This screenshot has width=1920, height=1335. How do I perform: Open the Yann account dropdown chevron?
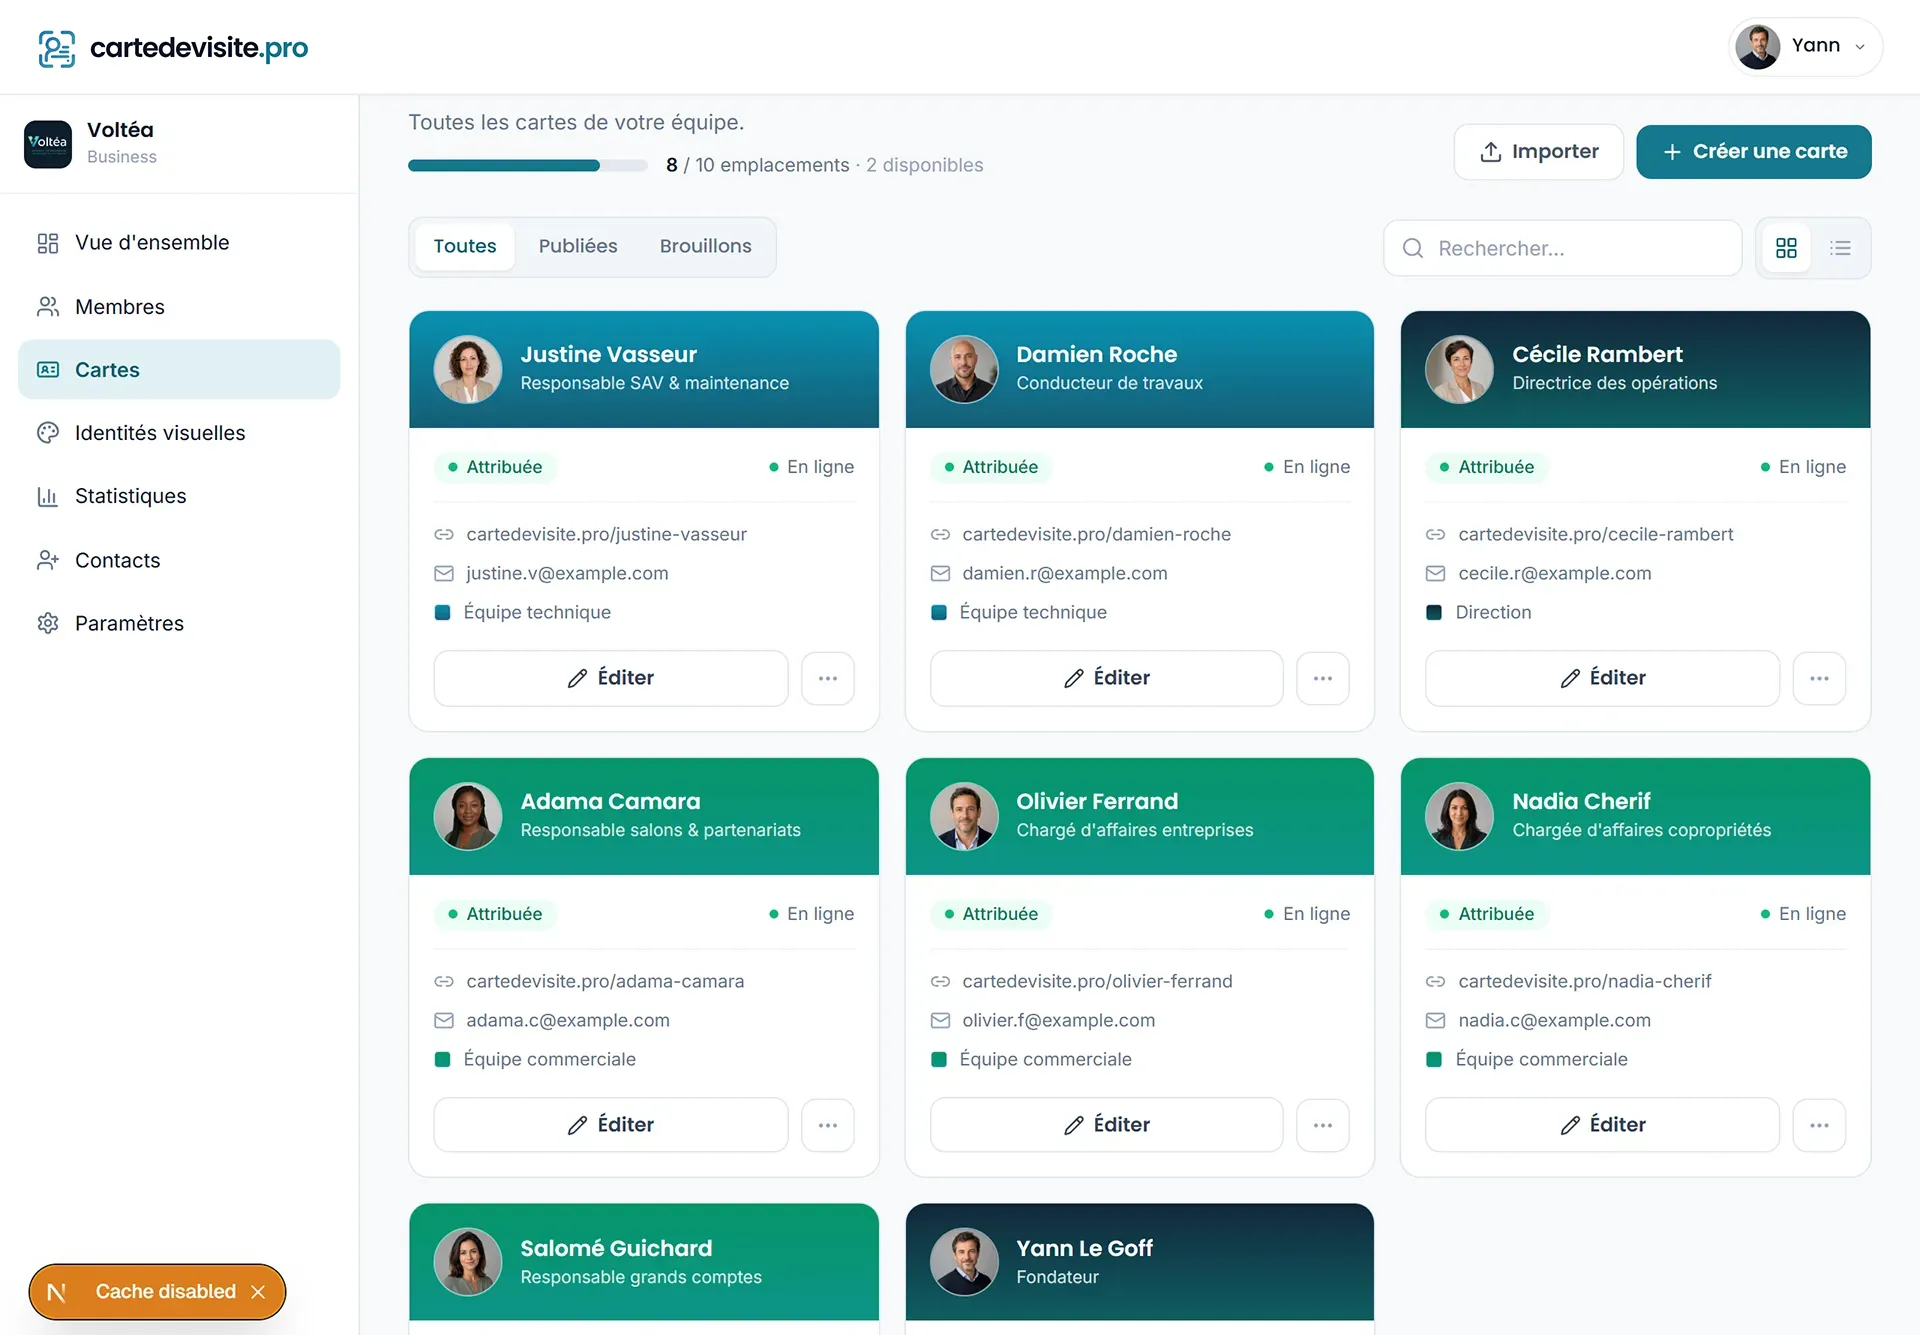click(x=1860, y=47)
